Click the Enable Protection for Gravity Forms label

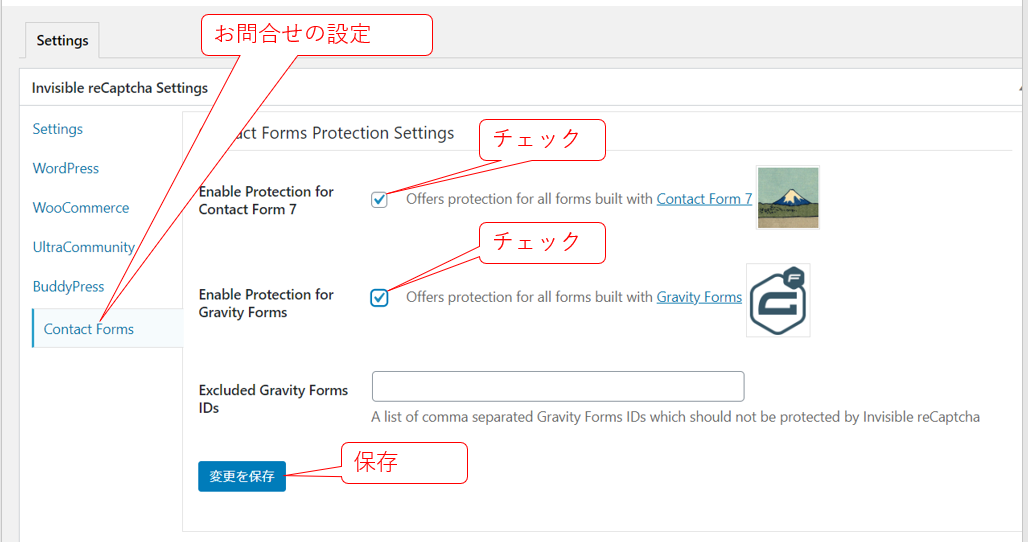266,303
